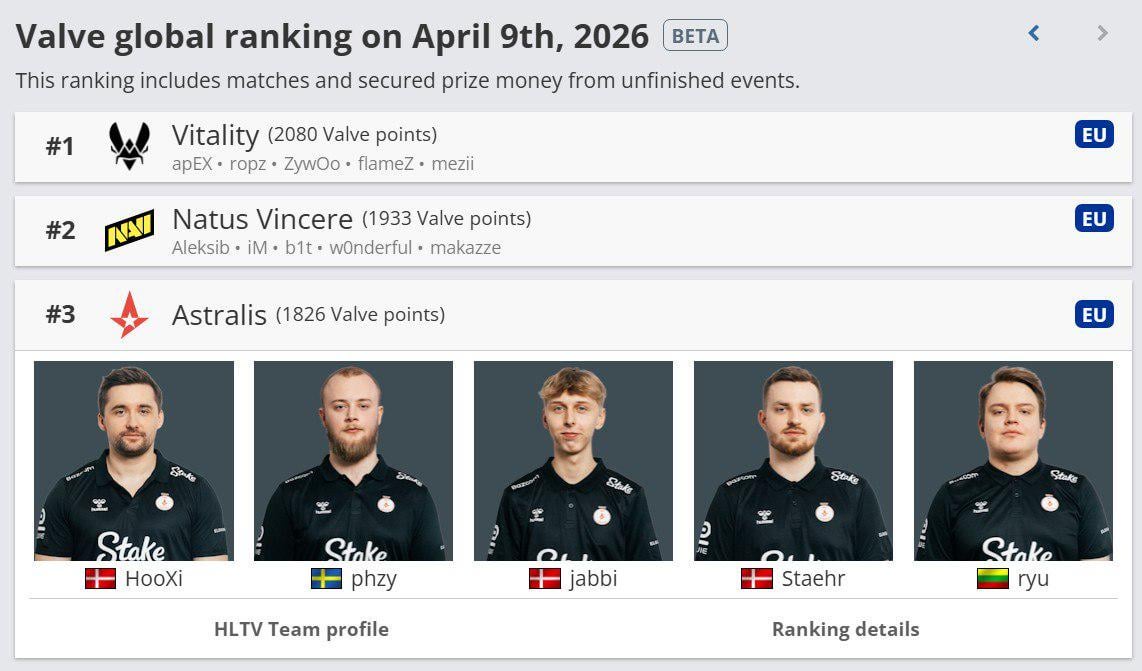Click the BETA label badge
This screenshot has height=671, width=1142.
point(695,36)
